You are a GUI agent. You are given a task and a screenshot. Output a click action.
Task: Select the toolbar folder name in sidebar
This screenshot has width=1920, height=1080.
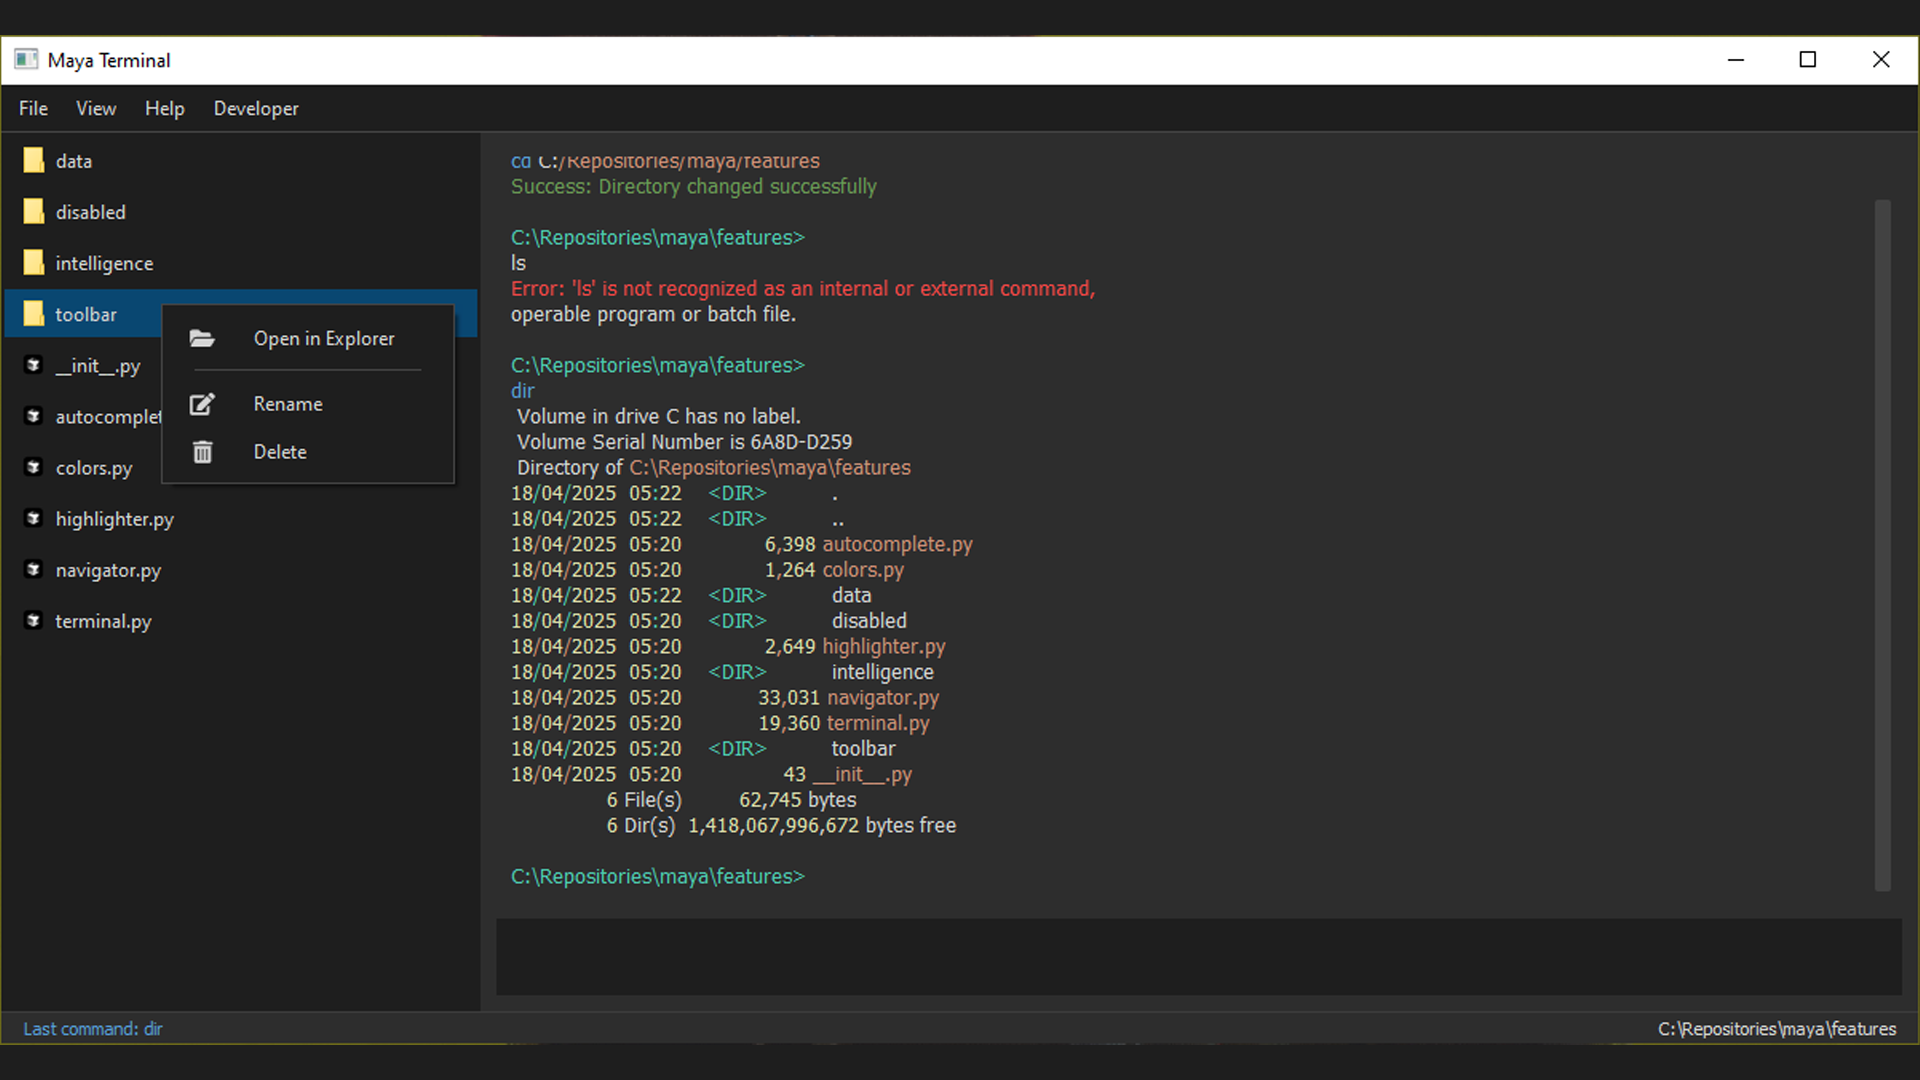point(86,315)
